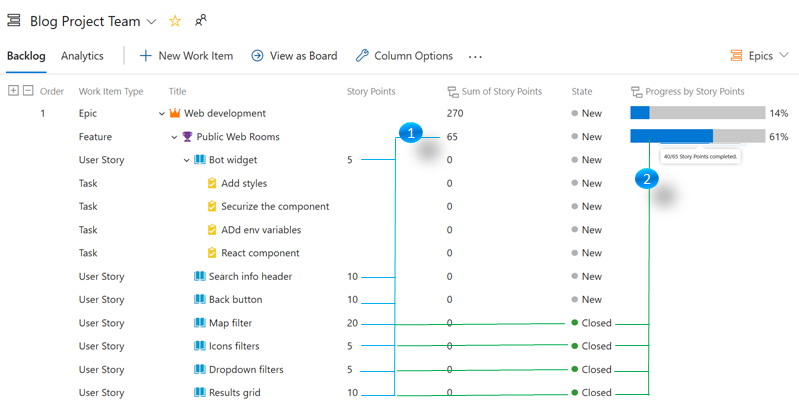Switch to the Backlog tab
799x404 pixels.
click(26, 56)
